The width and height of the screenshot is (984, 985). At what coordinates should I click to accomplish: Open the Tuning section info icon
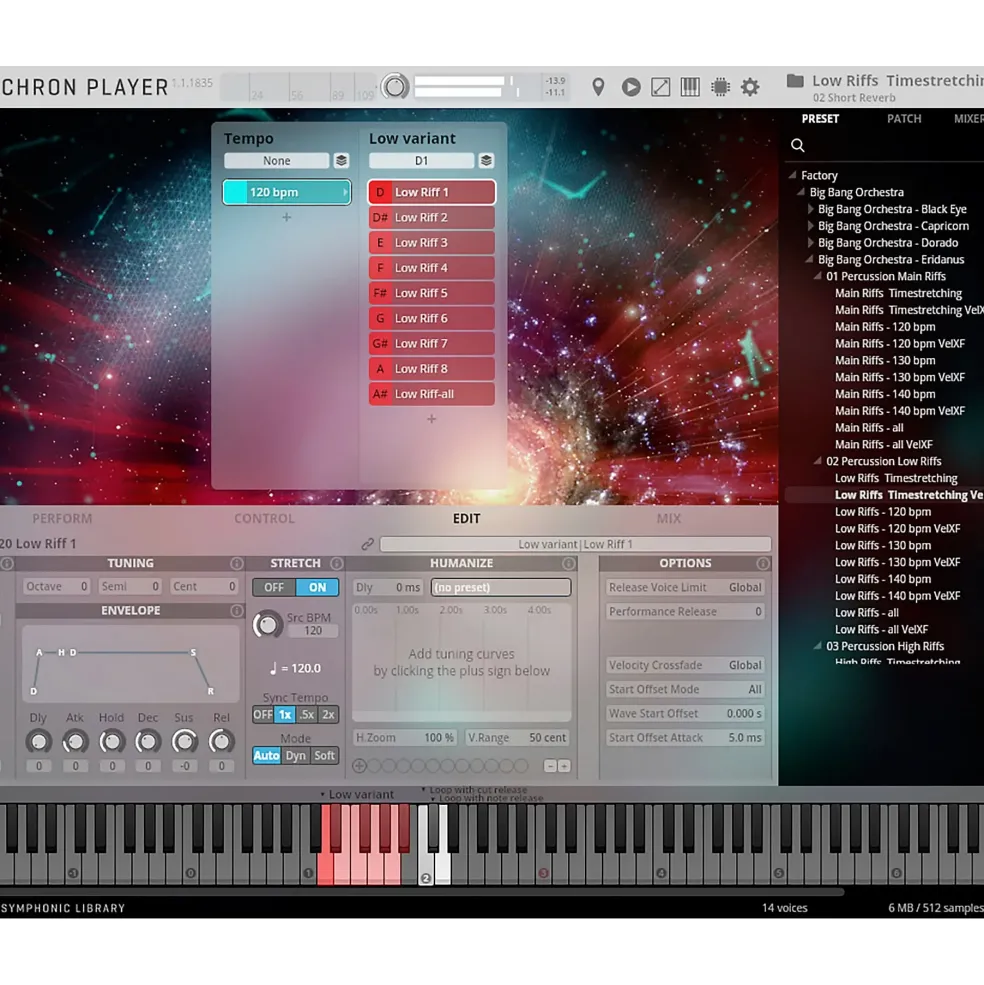236,563
